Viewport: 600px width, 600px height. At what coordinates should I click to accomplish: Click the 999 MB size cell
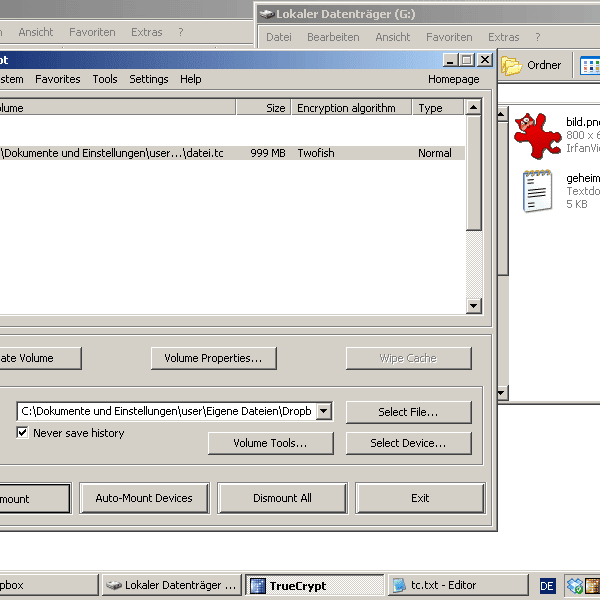click(268, 153)
